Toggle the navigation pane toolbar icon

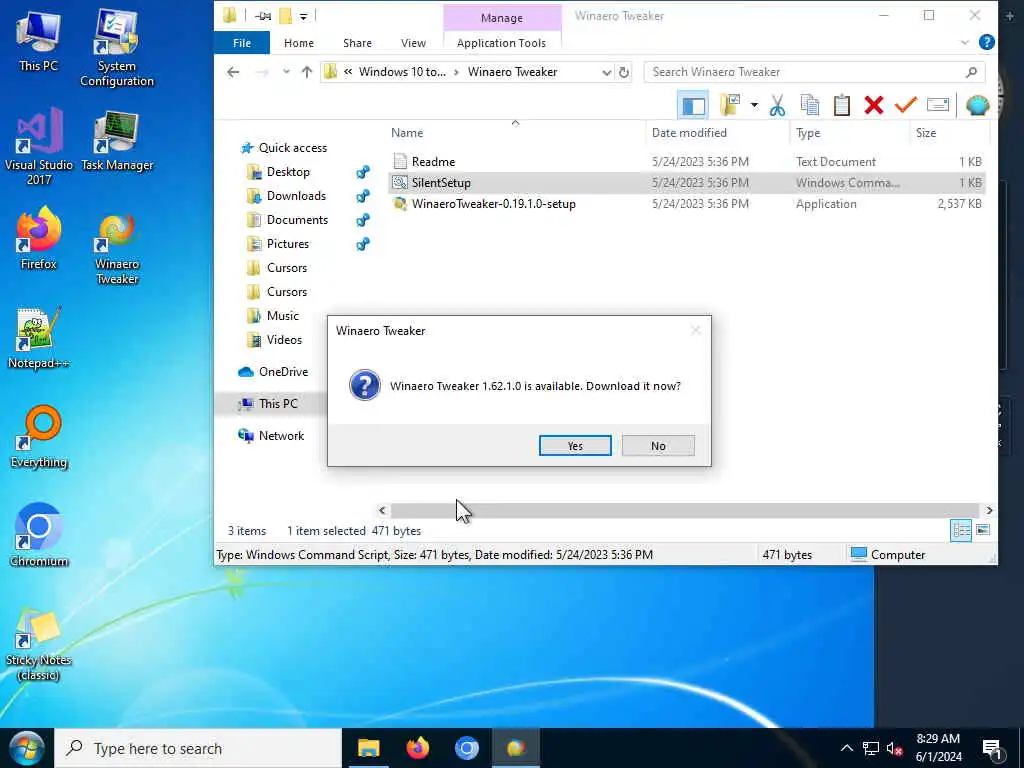693,105
